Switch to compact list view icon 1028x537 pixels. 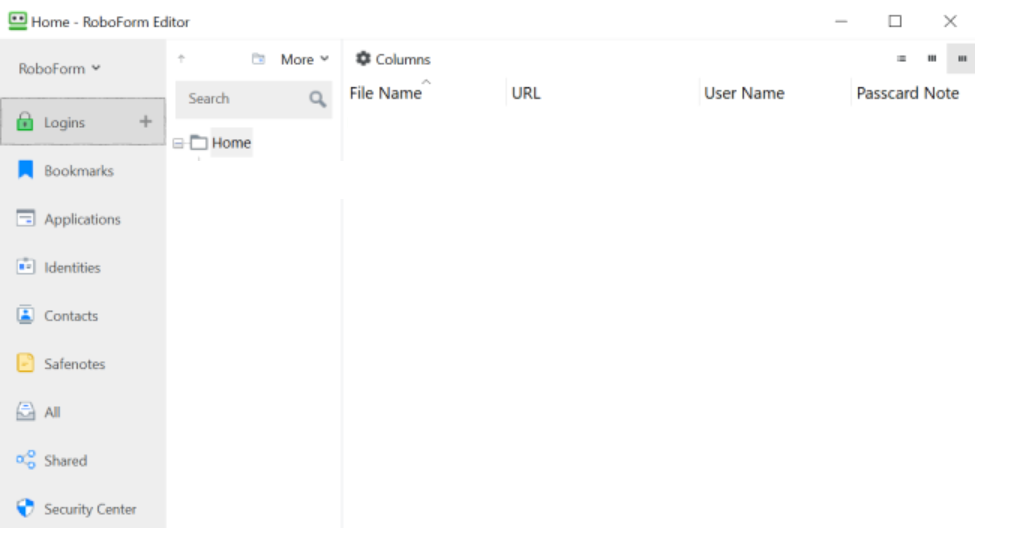[901, 59]
